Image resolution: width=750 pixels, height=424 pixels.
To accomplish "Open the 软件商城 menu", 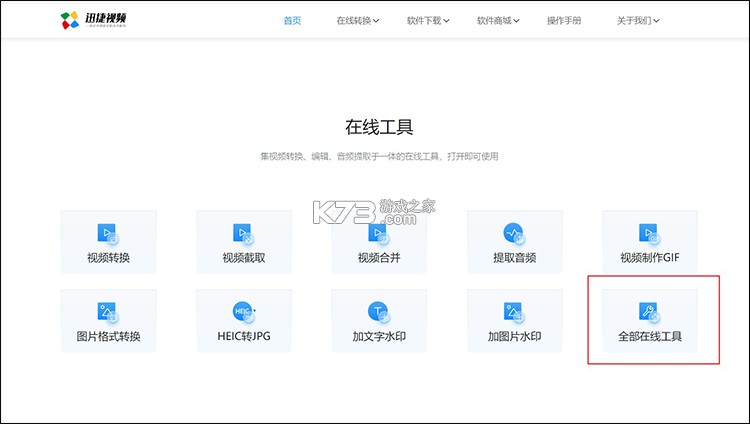I will coord(498,21).
